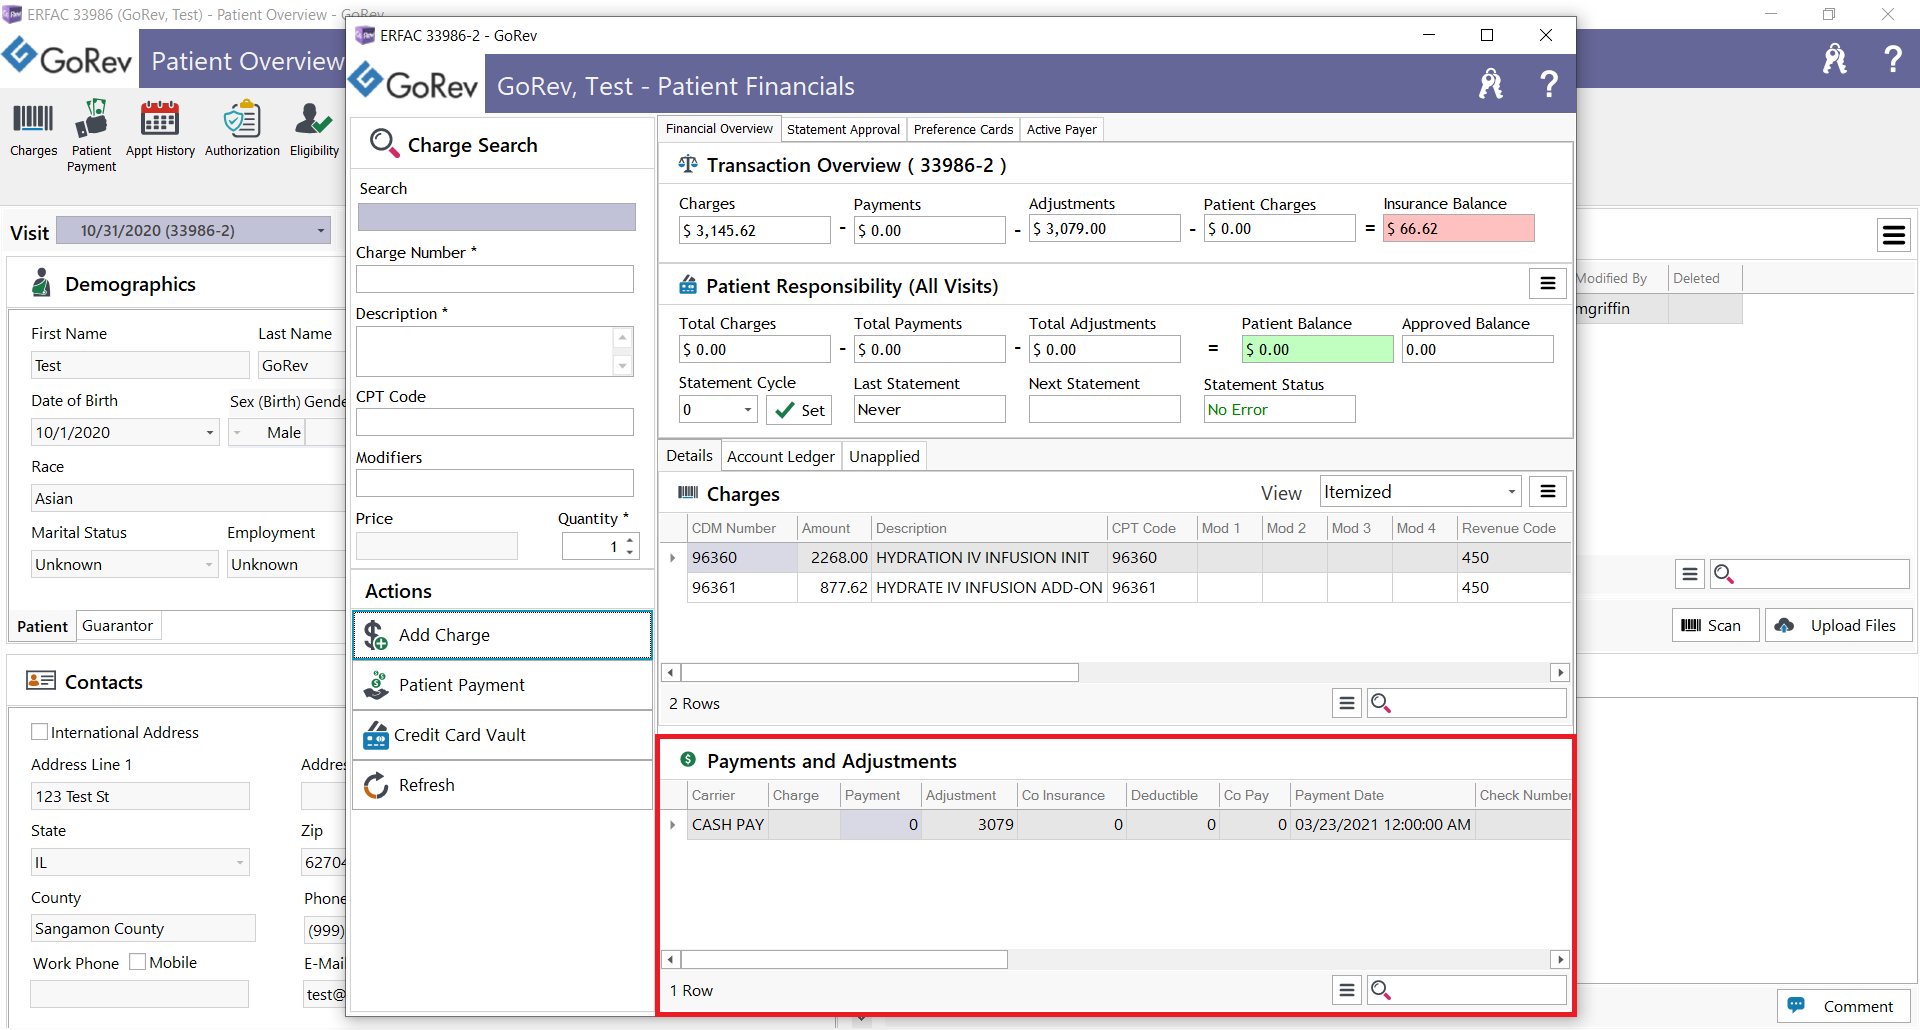Switch to Active Payer tab

[x=1061, y=129]
